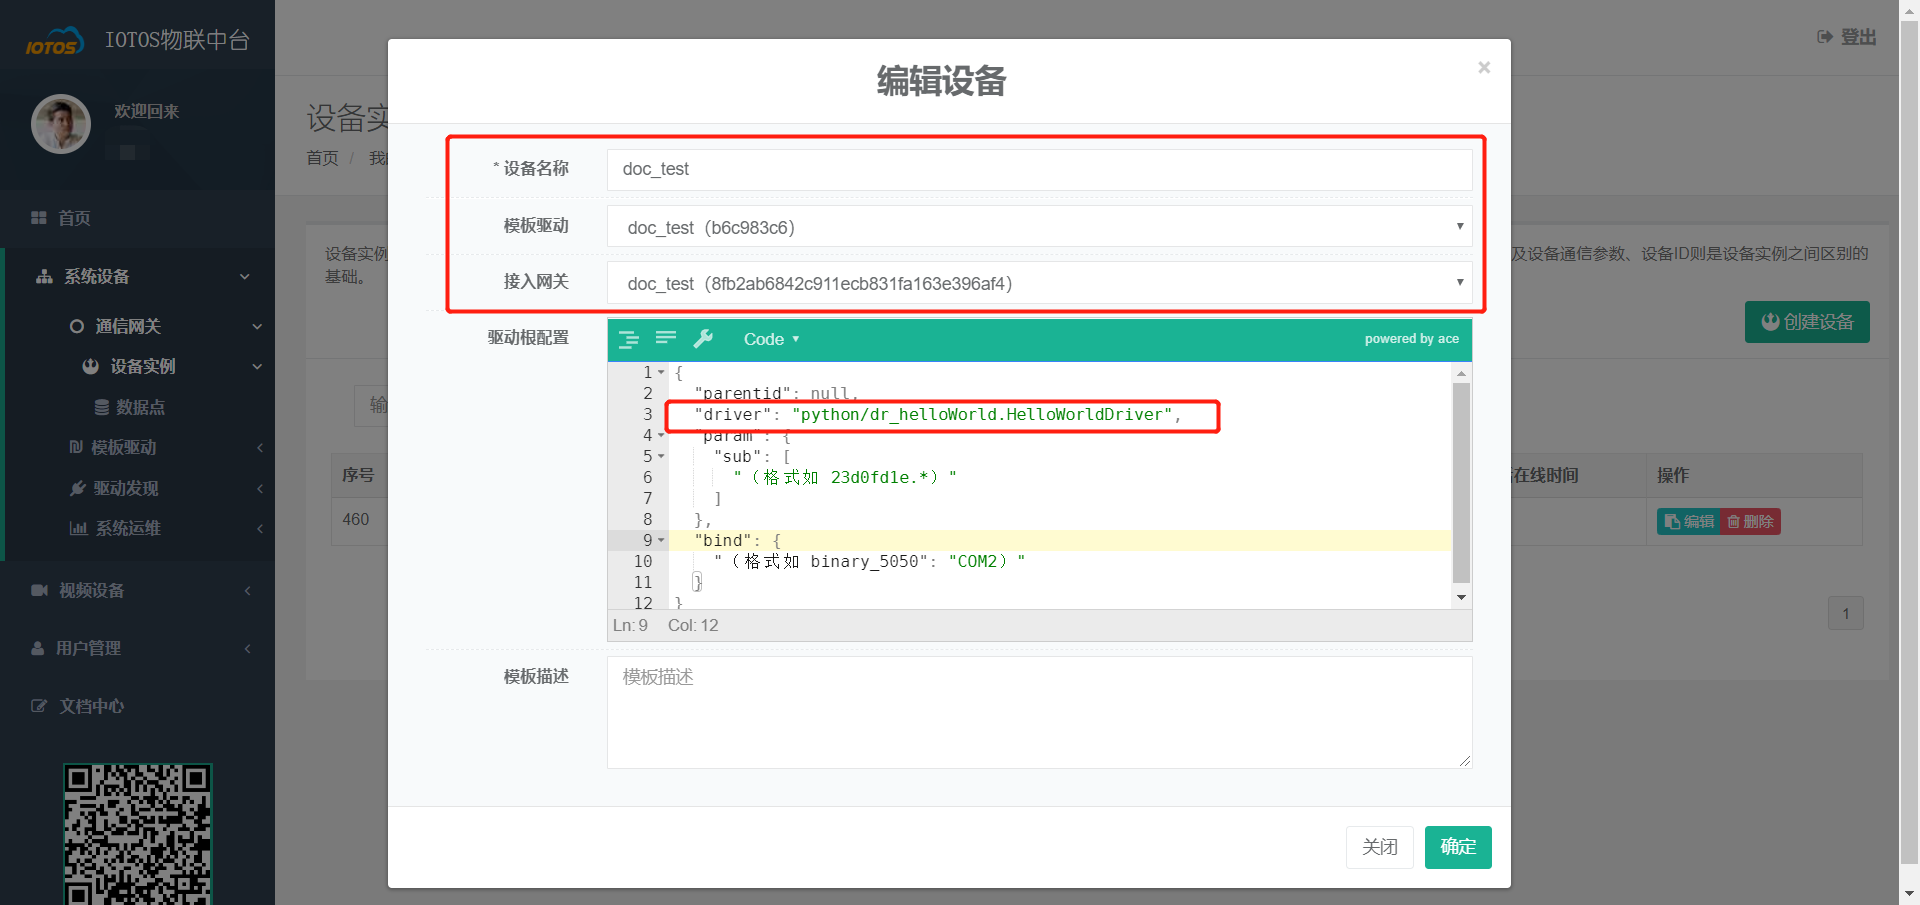The width and height of the screenshot is (1920, 905).
Task: Click the 关闭 close button
Action: click(x=1379, y=847)
